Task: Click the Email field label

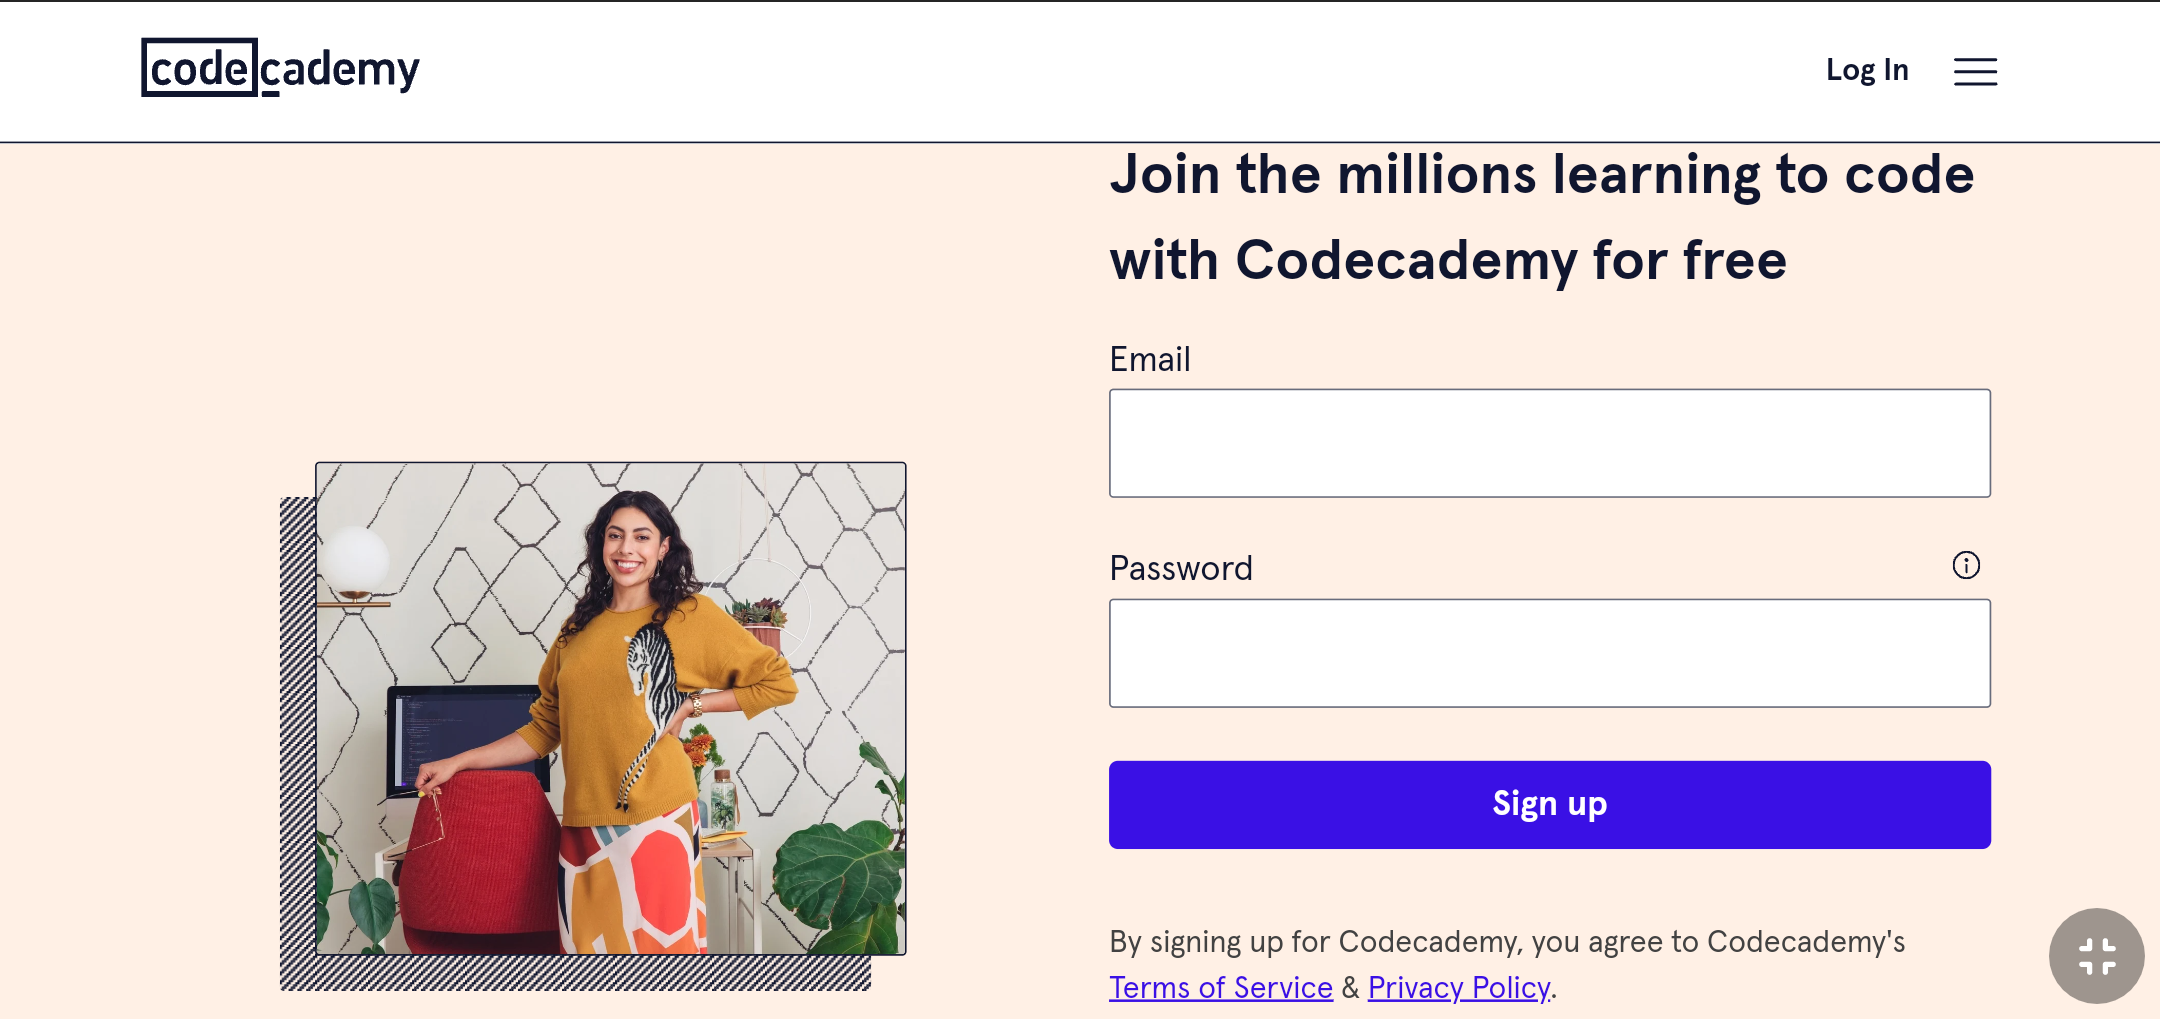Action: pyautogui.click(x=1150, y=359)
